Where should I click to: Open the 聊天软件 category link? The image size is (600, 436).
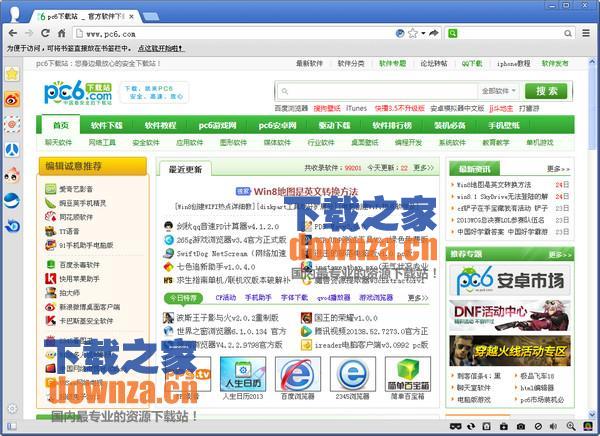tap(58, 142)
